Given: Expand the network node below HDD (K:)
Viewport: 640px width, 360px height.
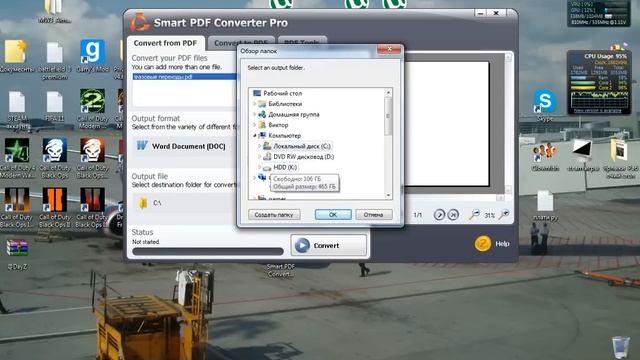Looking at the screenshot, I should pos(255,178).
